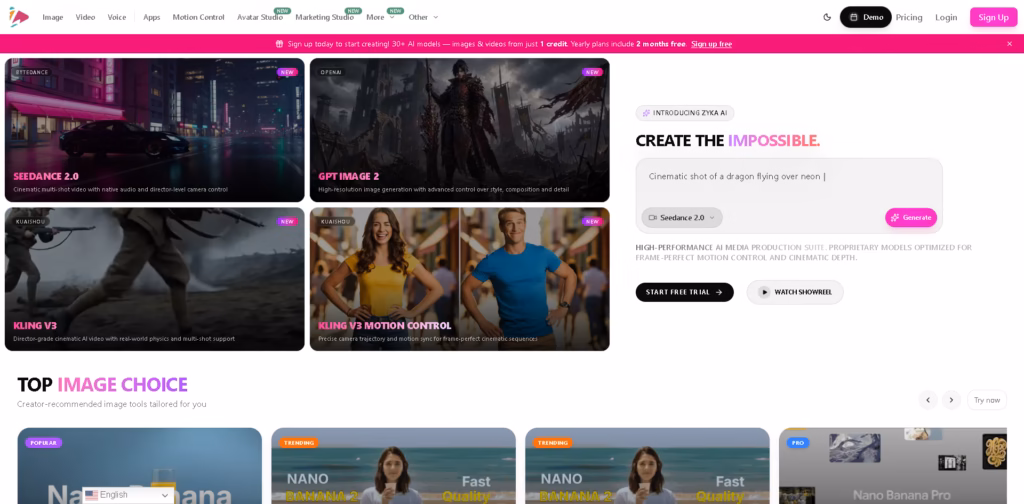The image size is (1024, 504).
Task: Open the first Trending Nano Banana 2 card
Action: pos(393,465)
